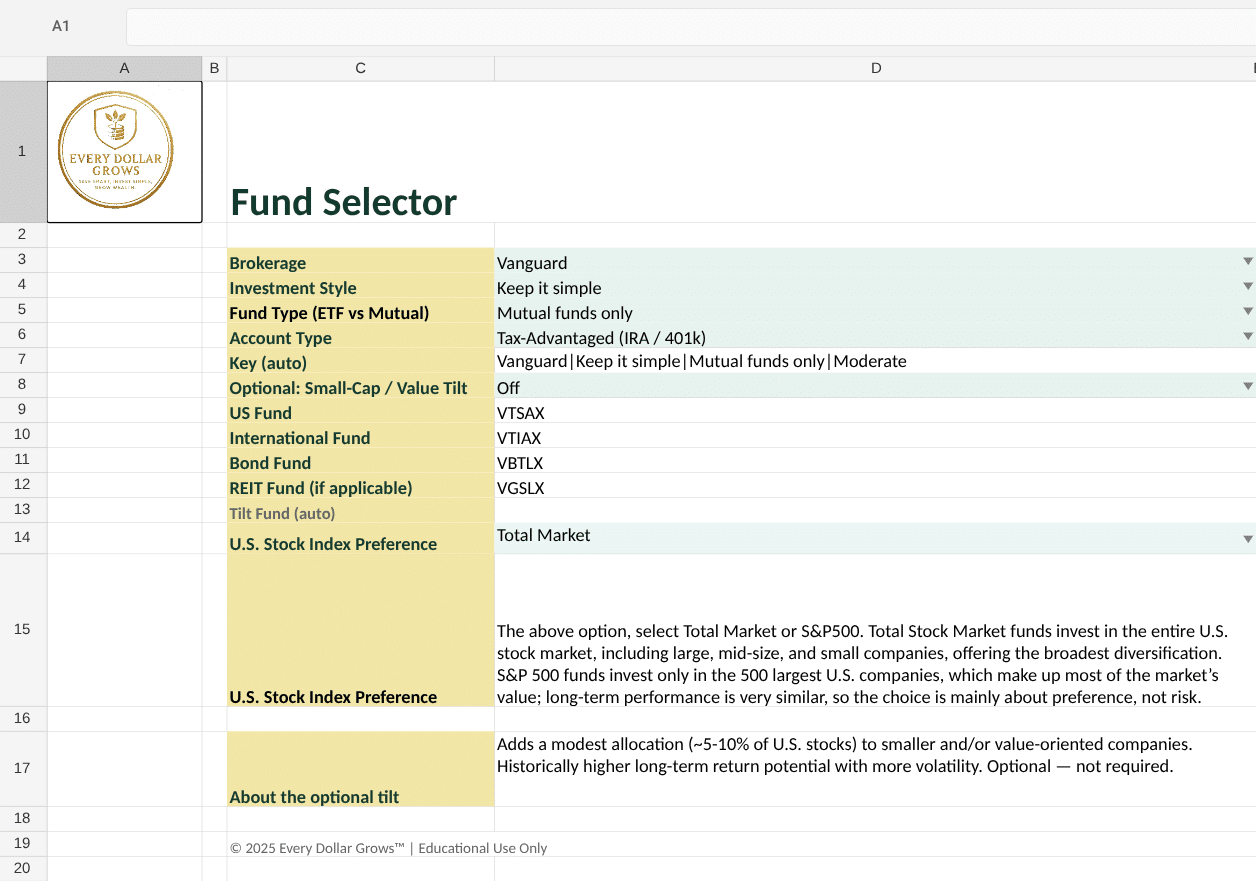Click the Fund Selector title

click(343, 202)
